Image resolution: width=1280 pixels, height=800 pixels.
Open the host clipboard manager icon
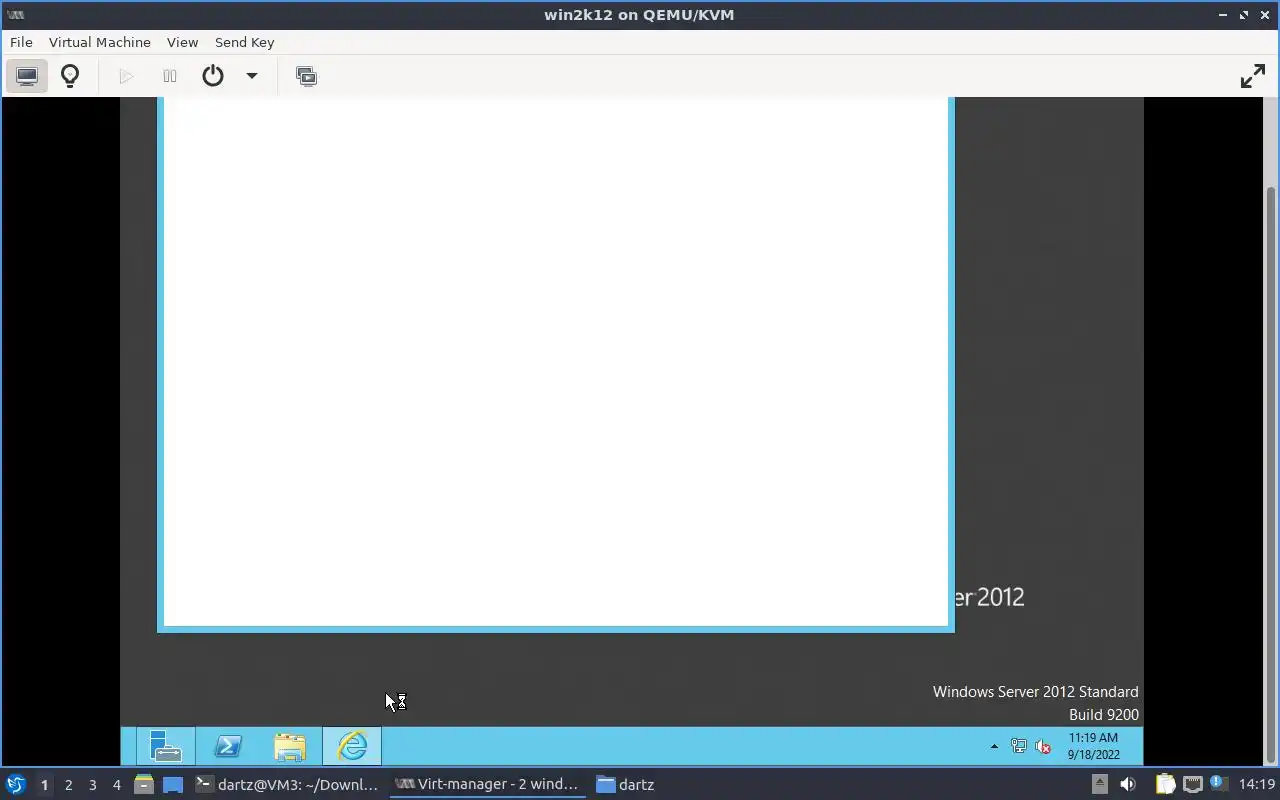pos(1165,784)
